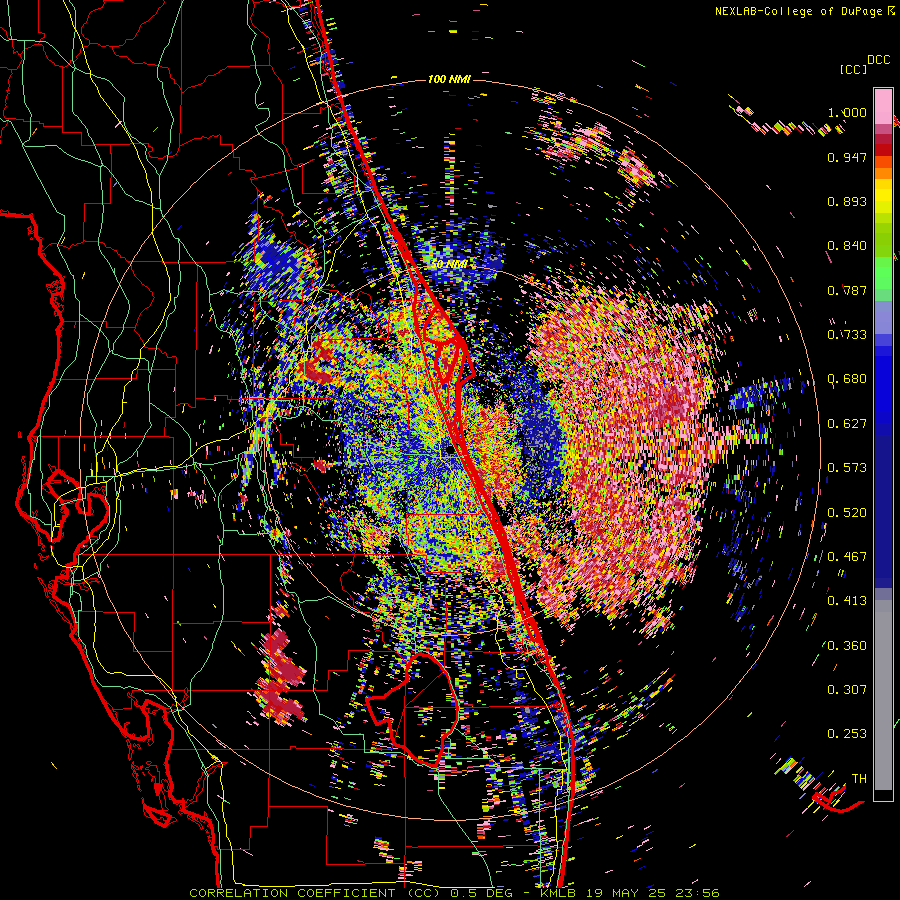Click the 0.627 legend value
Screen dimensions: 900x900
pos(847,424)
